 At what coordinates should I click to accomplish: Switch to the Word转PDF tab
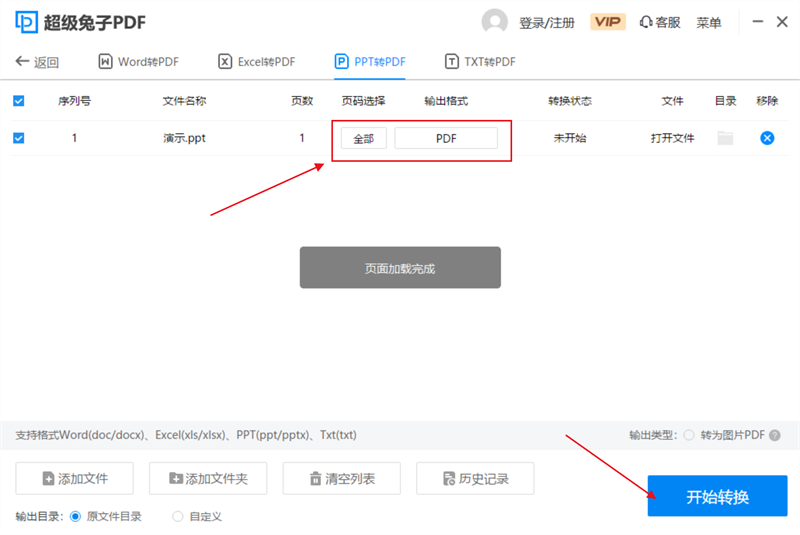[138, 62]
